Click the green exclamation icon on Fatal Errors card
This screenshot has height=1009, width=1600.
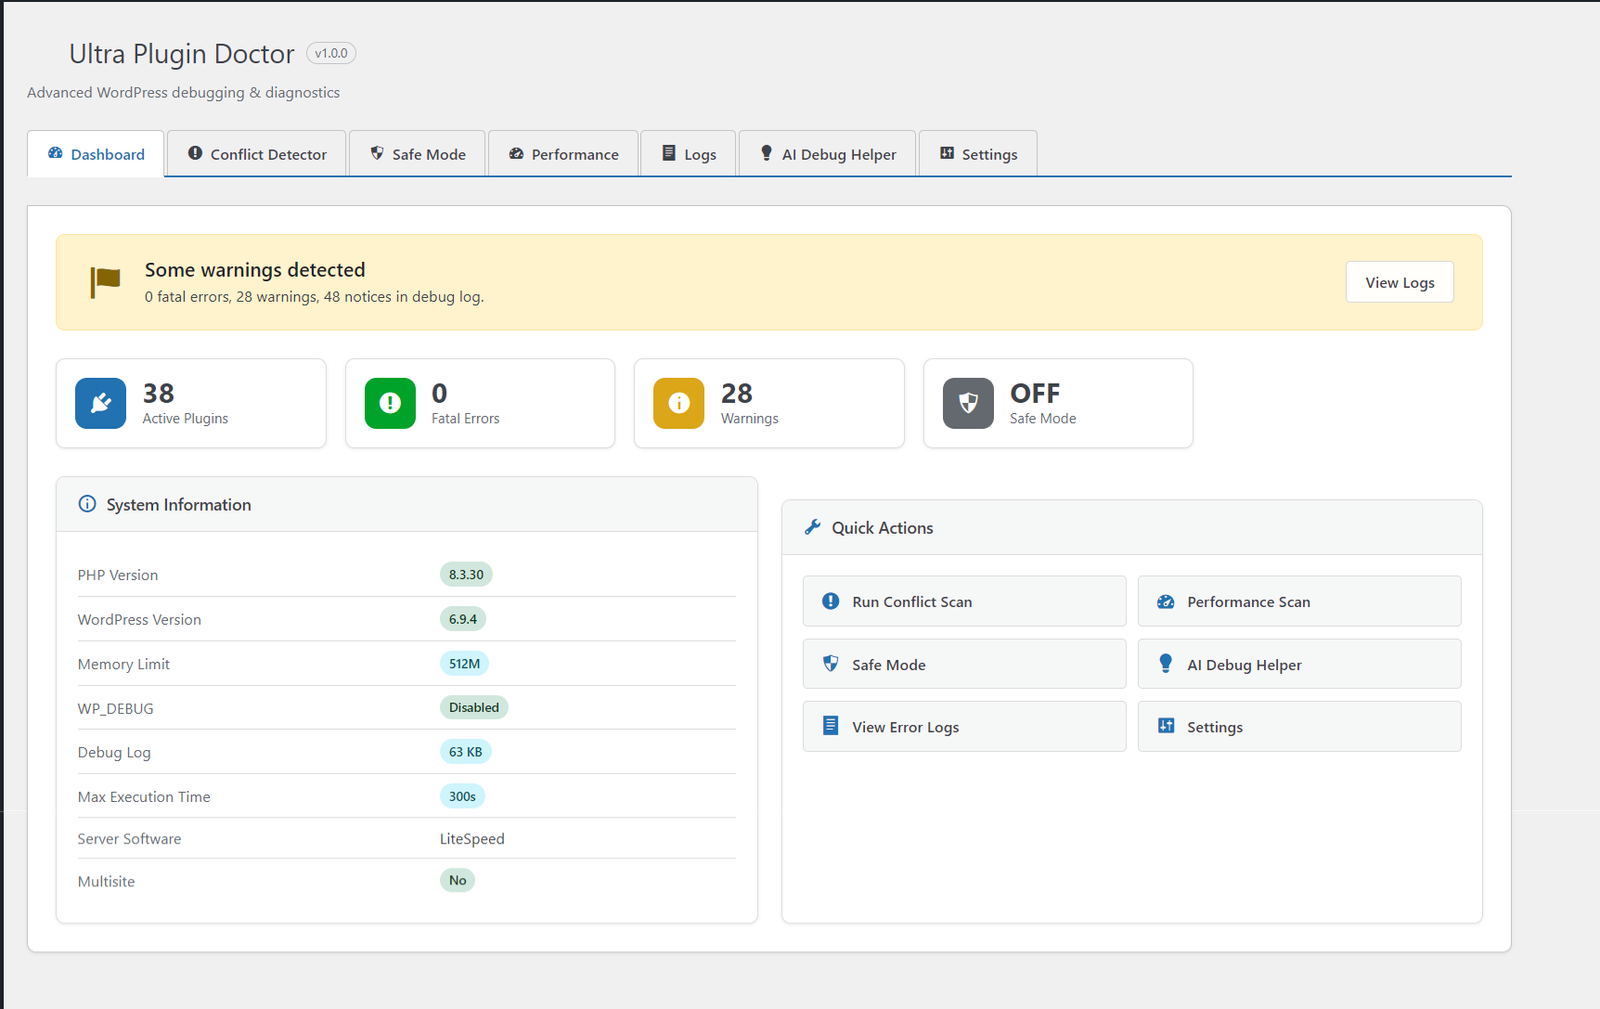coord(389,403)
